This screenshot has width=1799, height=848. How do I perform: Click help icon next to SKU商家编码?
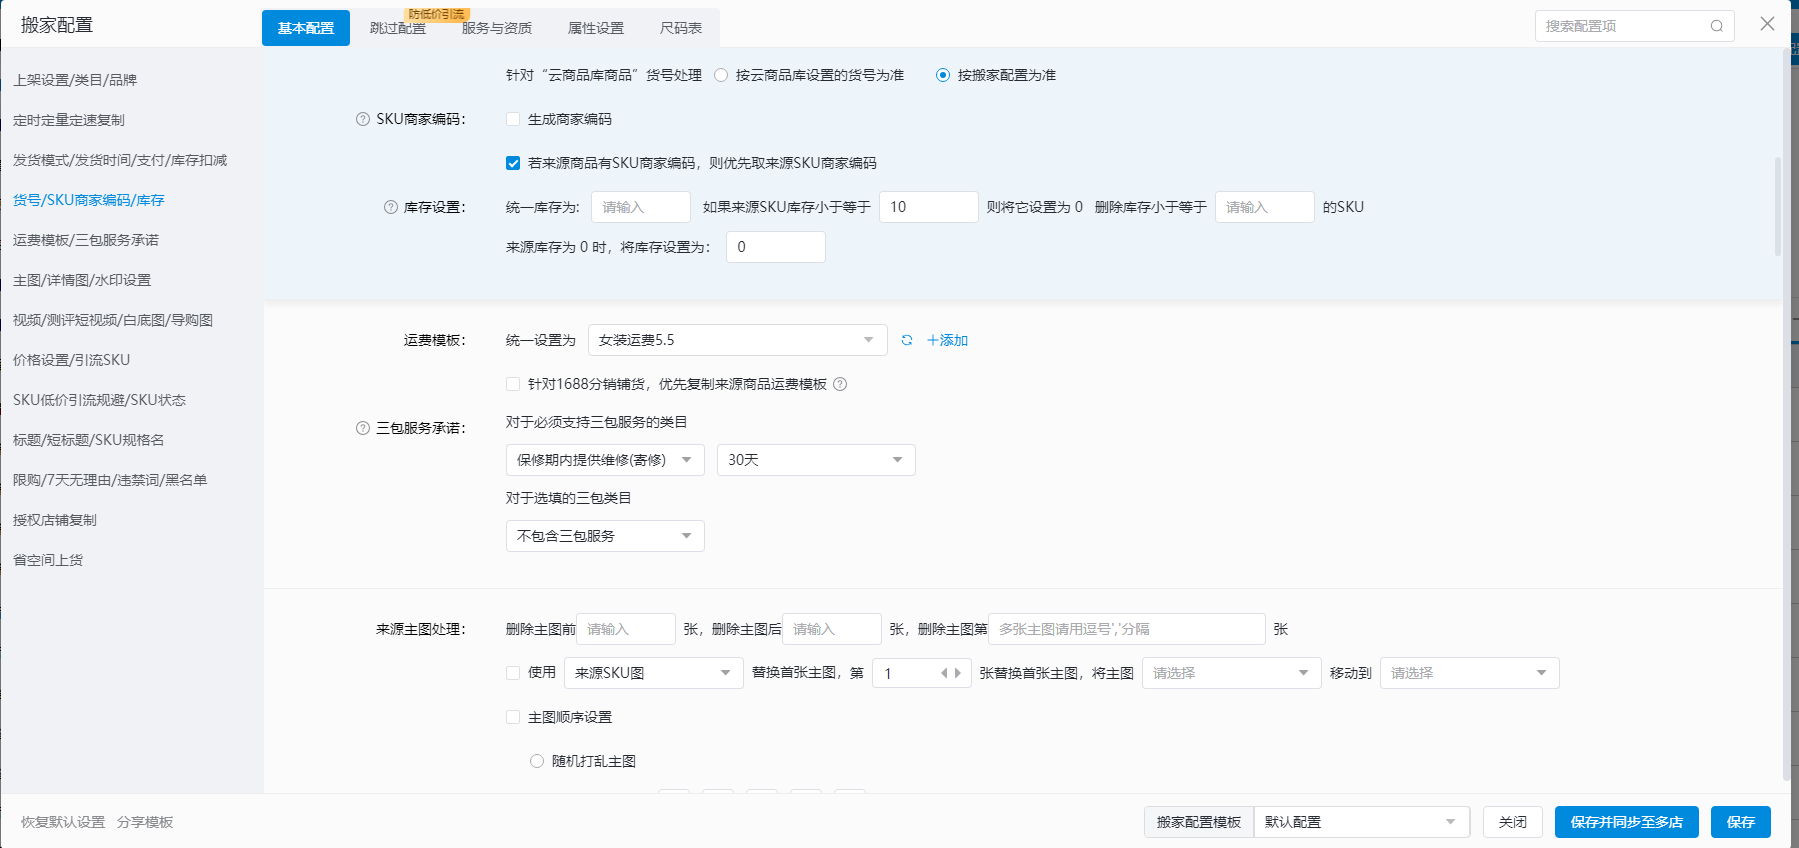click(363, 119)
